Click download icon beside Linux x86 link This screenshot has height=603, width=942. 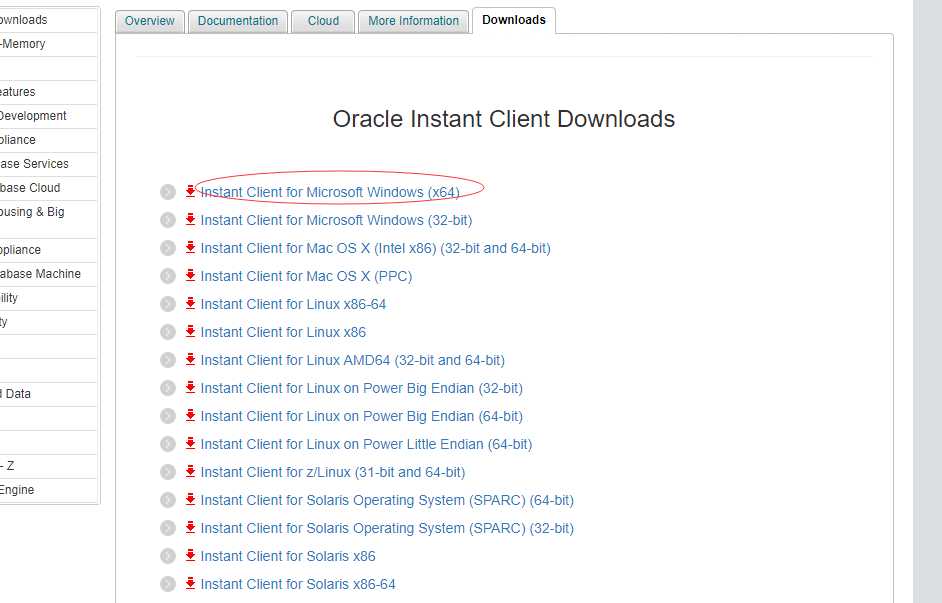[190, 331]
